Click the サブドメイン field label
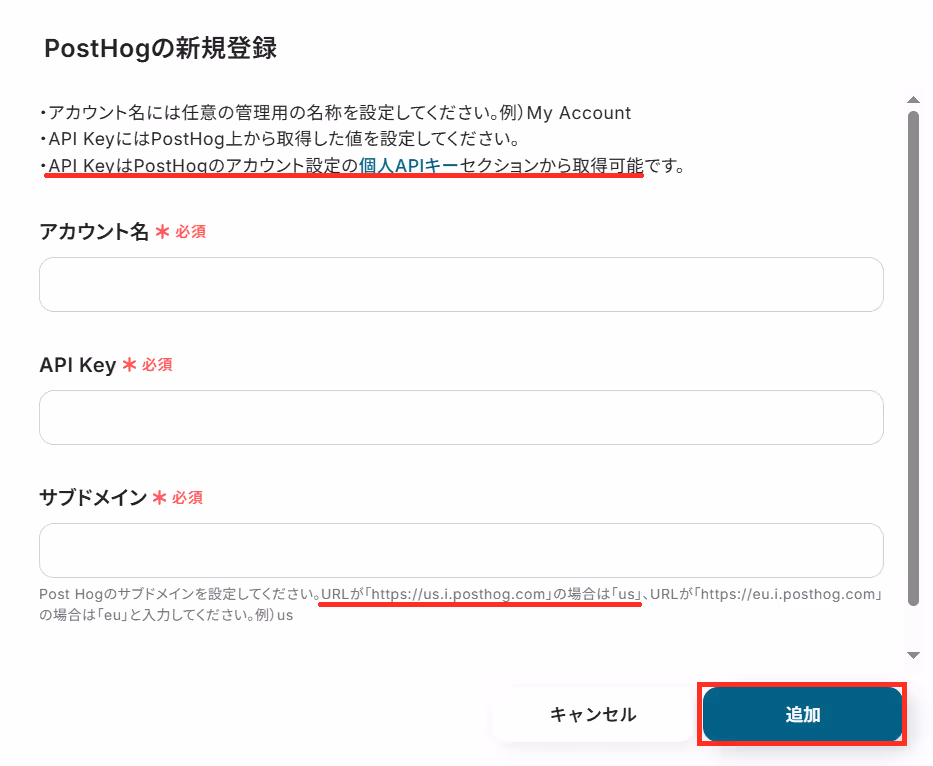 point(93,497)
